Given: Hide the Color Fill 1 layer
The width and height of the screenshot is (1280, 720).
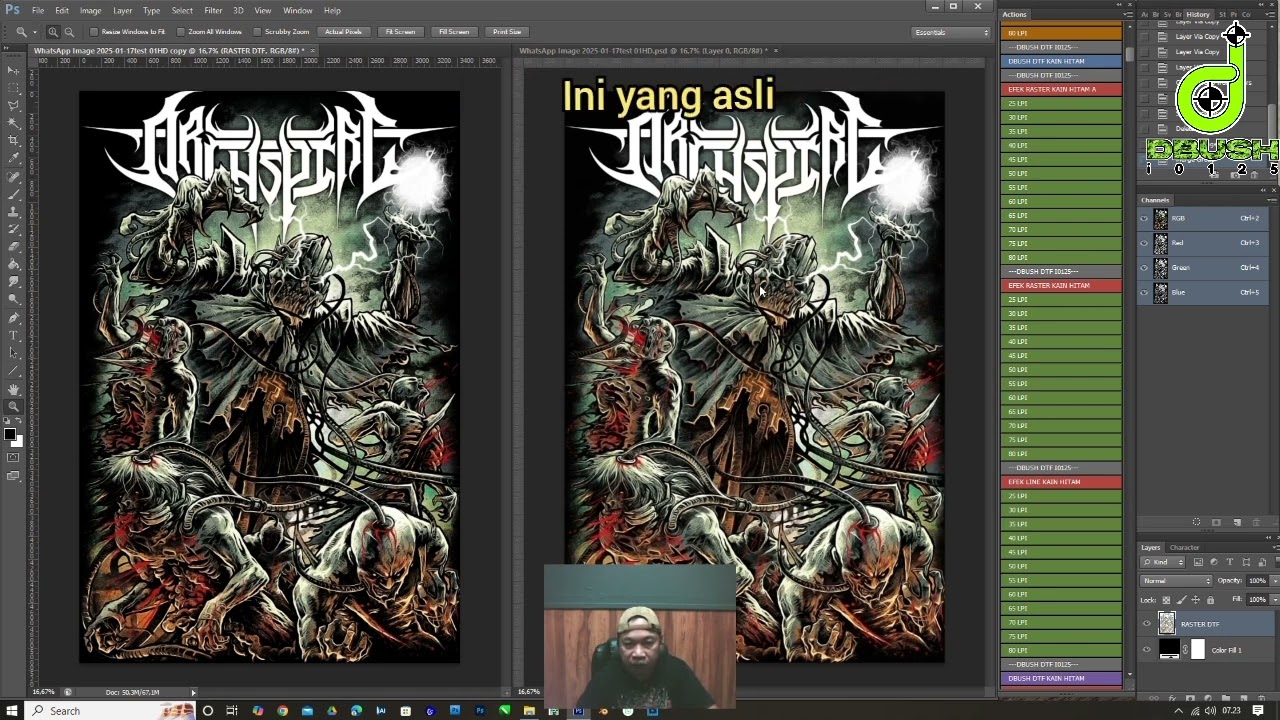Looking at the screenshot, I should [x=1146, y=650].
